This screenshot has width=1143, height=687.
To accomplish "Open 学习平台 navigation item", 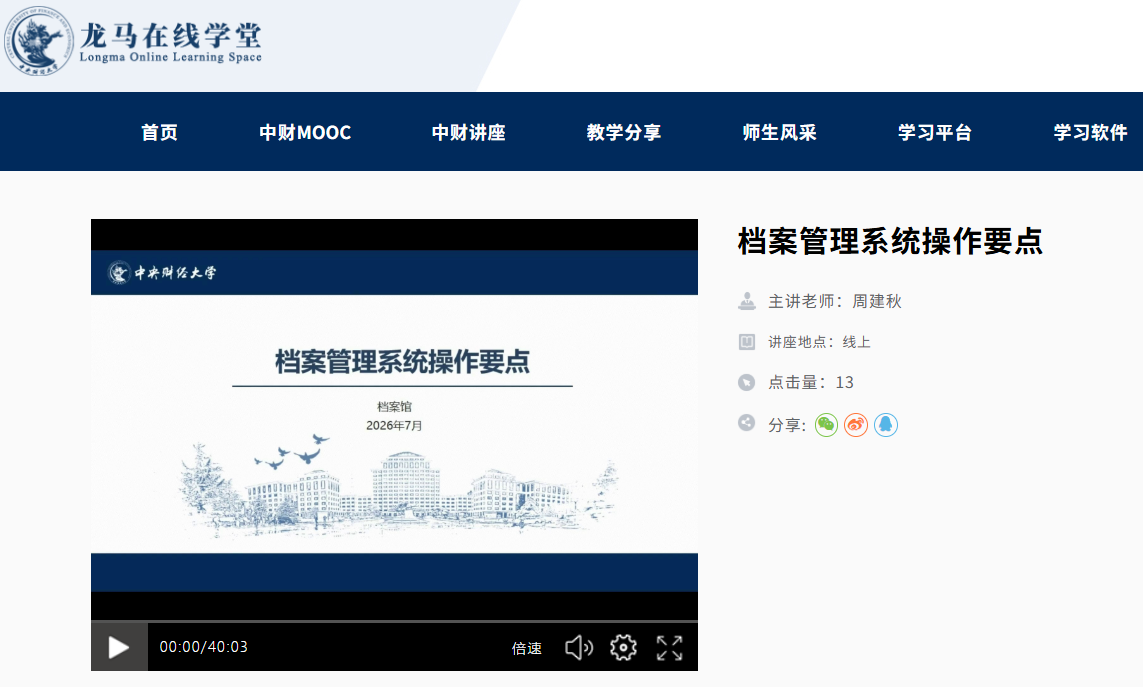I will click(935, 132).
